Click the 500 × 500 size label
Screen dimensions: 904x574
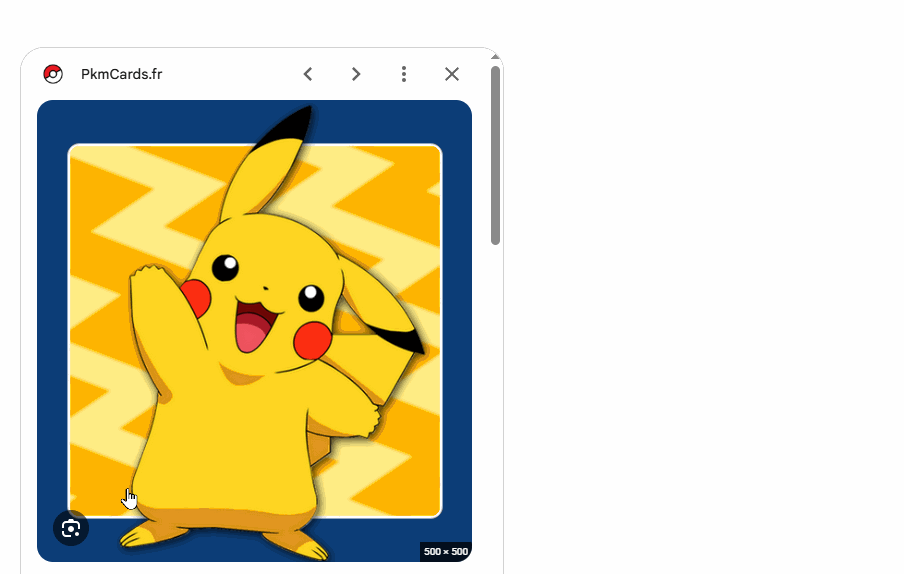tap(446, 552)
